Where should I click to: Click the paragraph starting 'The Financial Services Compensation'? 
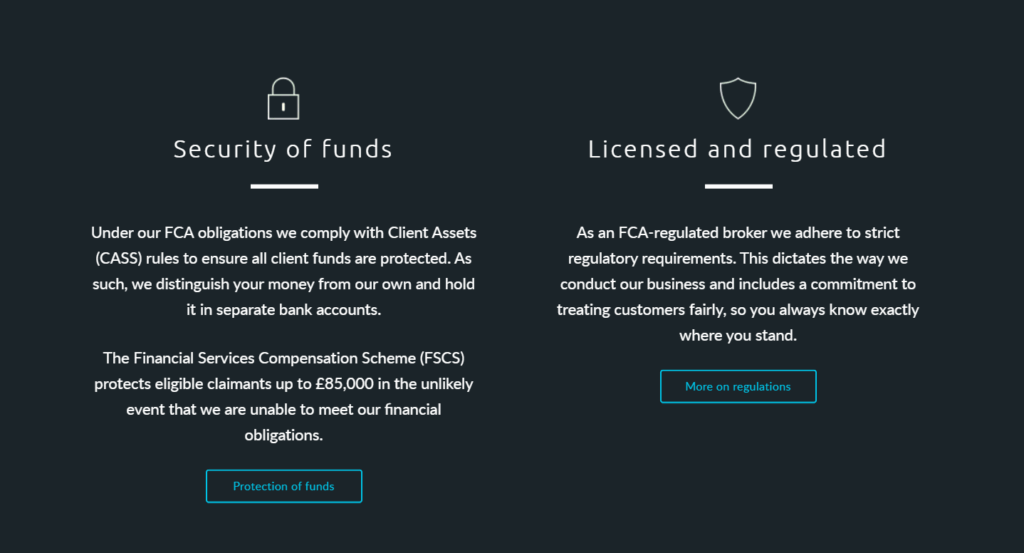[x=284, y=396]
